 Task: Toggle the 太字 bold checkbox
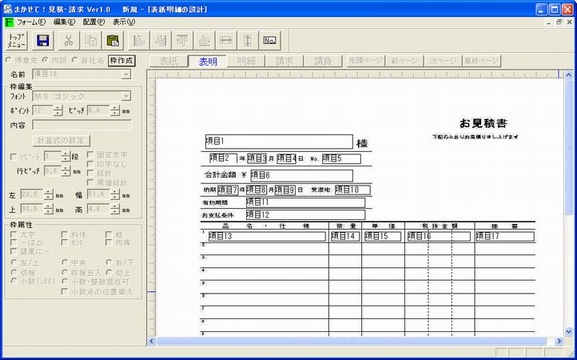[x=14, y=234]
